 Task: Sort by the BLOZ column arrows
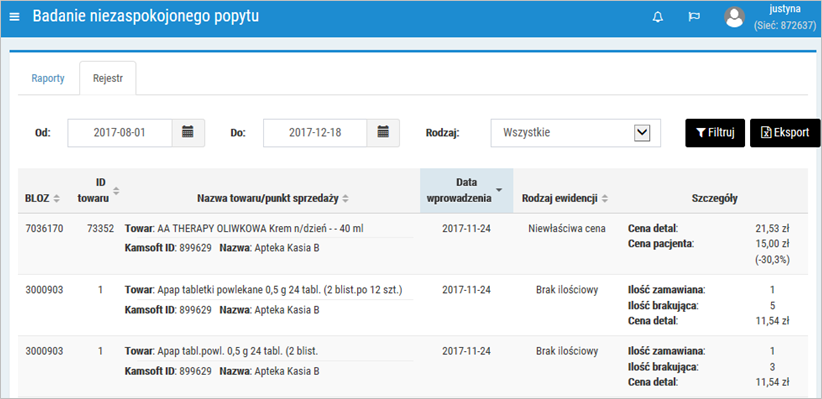[x=57, y=199]
